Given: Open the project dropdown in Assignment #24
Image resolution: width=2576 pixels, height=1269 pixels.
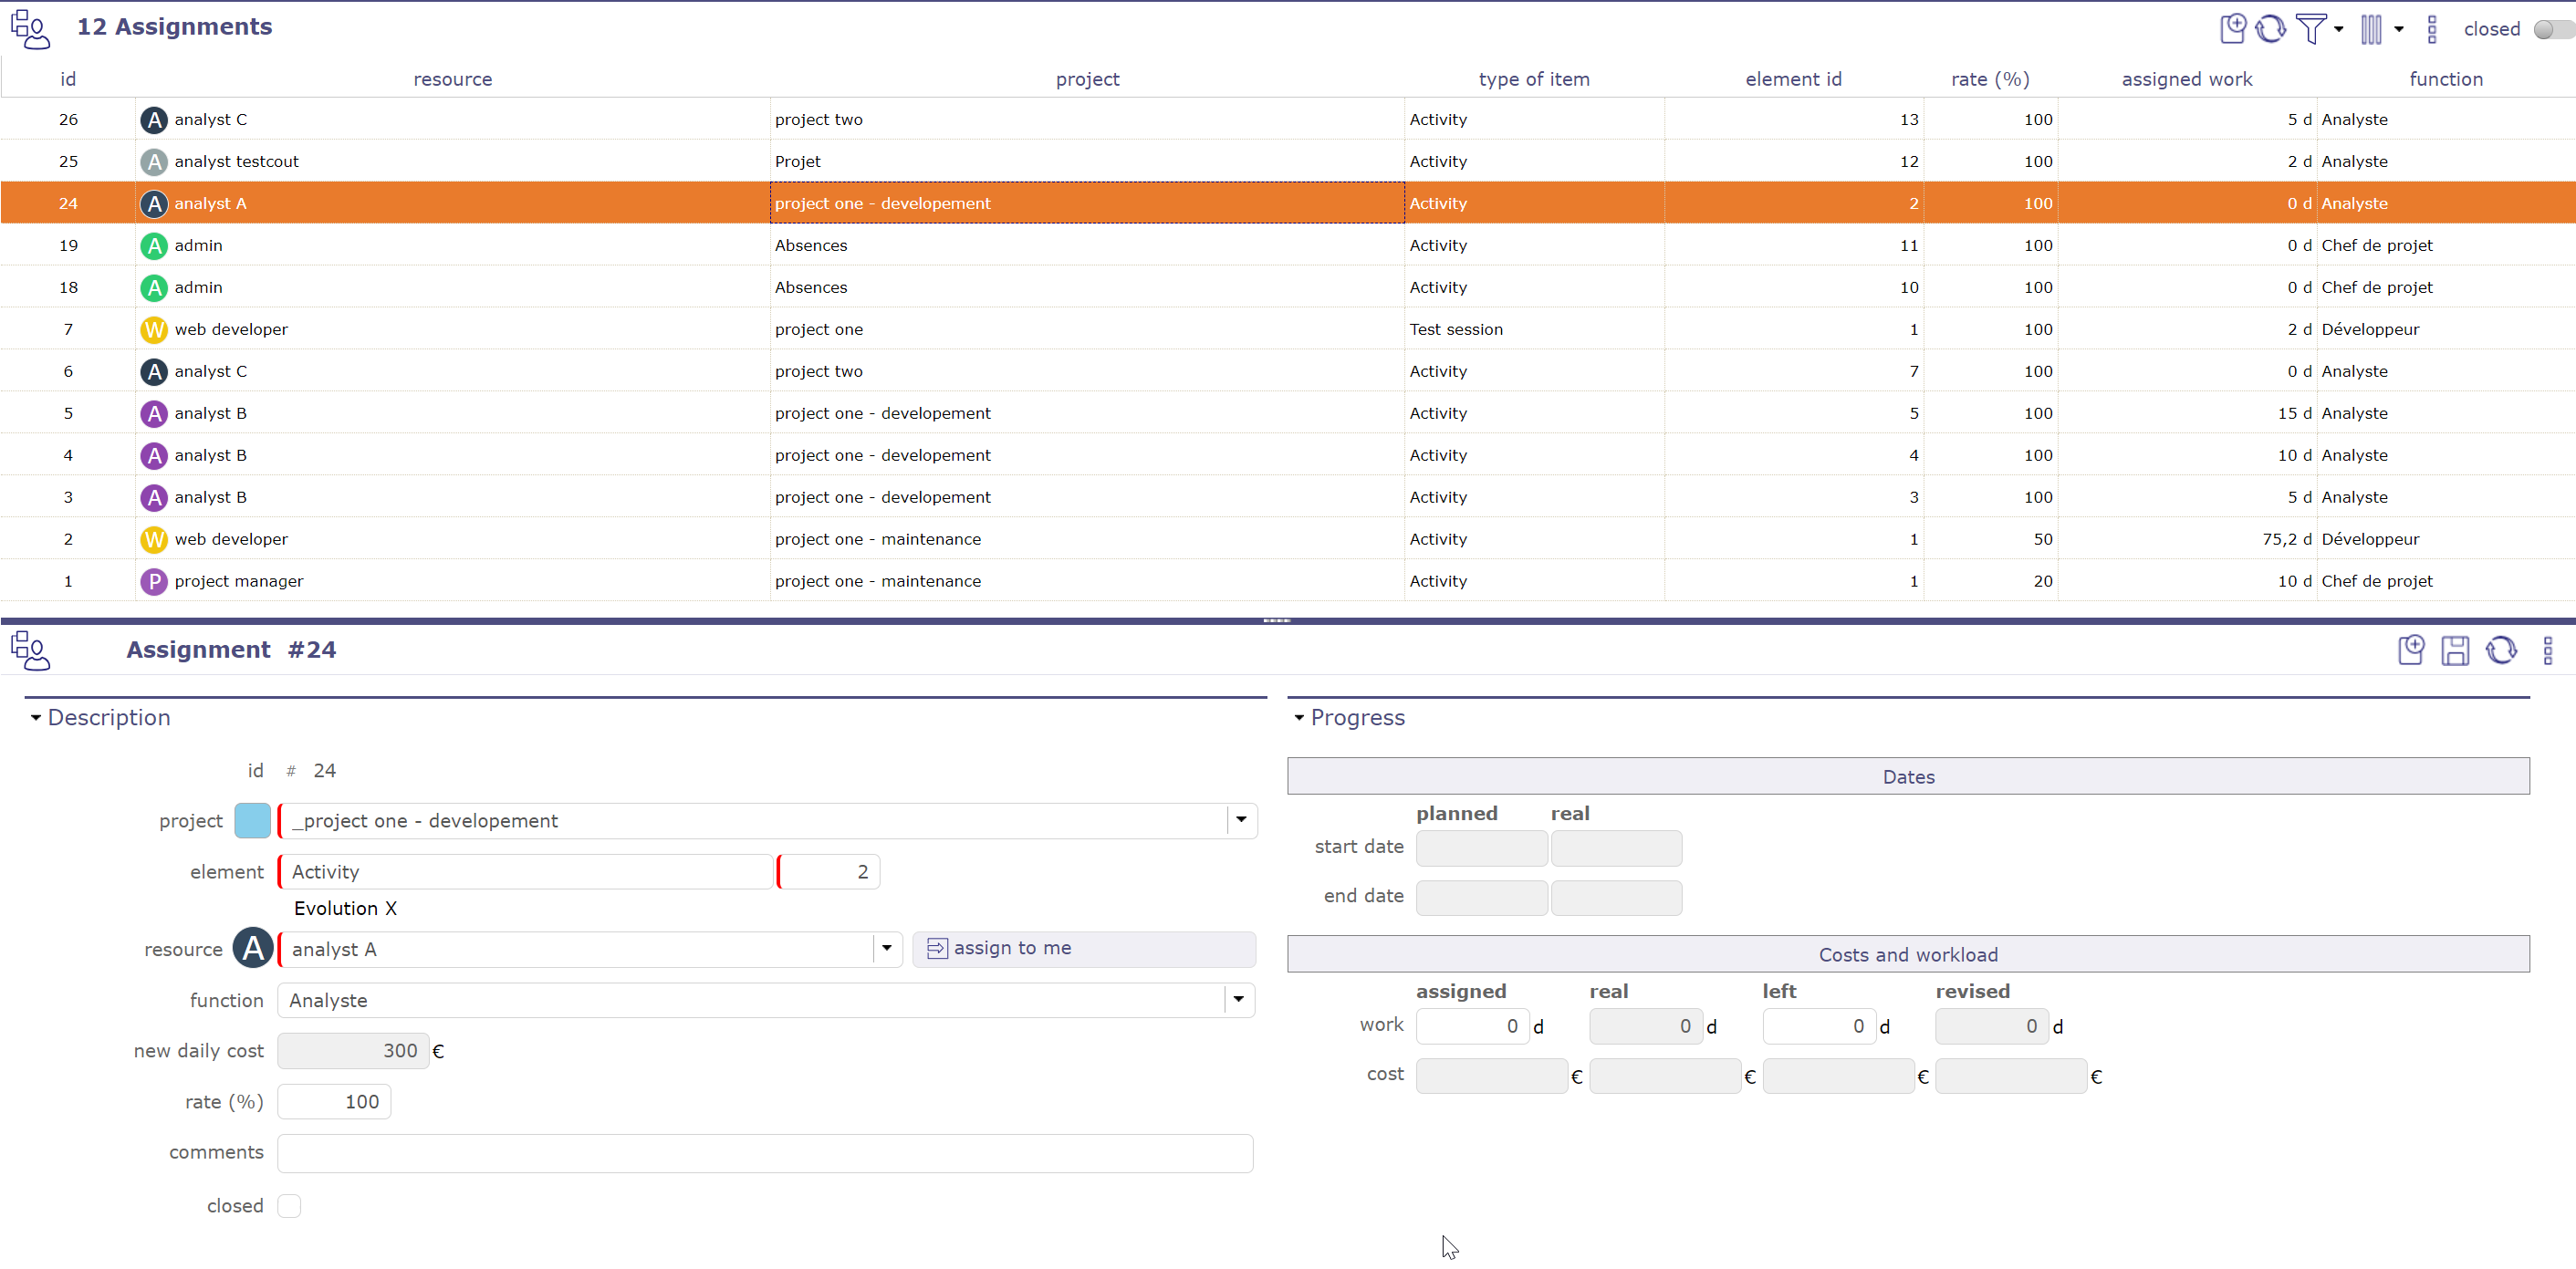Looking at the screenshot, I should pos(1242,821).
